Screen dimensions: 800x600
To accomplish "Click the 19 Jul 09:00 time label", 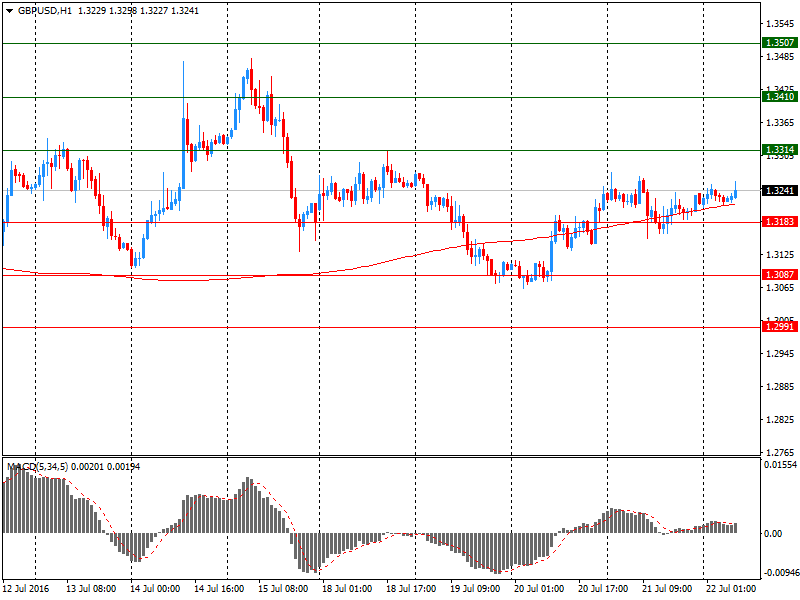I will pyautogui.click(x=475, y=588).
